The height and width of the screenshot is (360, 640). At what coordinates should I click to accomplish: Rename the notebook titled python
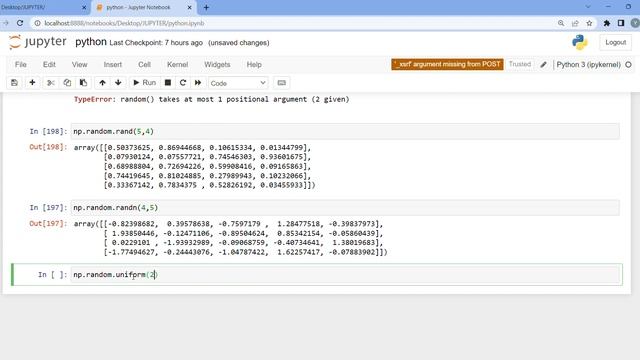(91, 42)
